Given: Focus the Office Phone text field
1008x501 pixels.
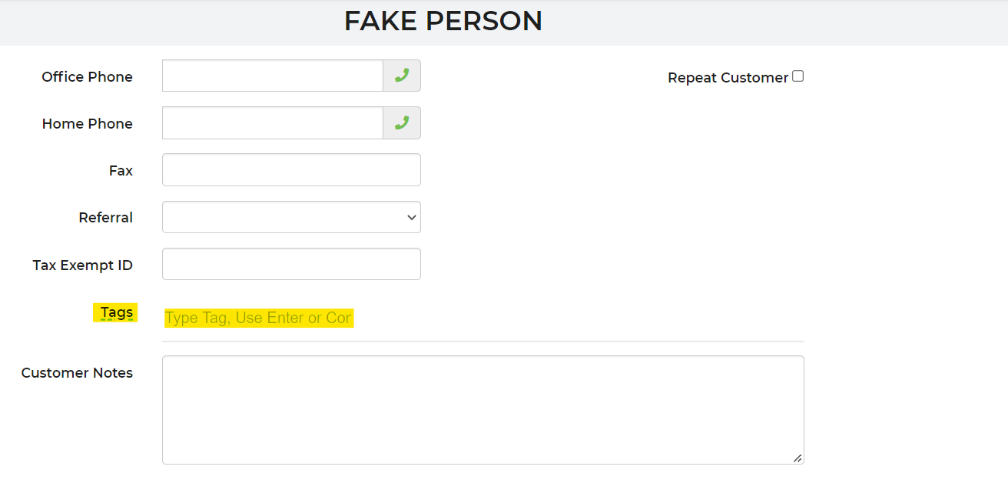Looking at the screenshot, I should click(273, 76).
